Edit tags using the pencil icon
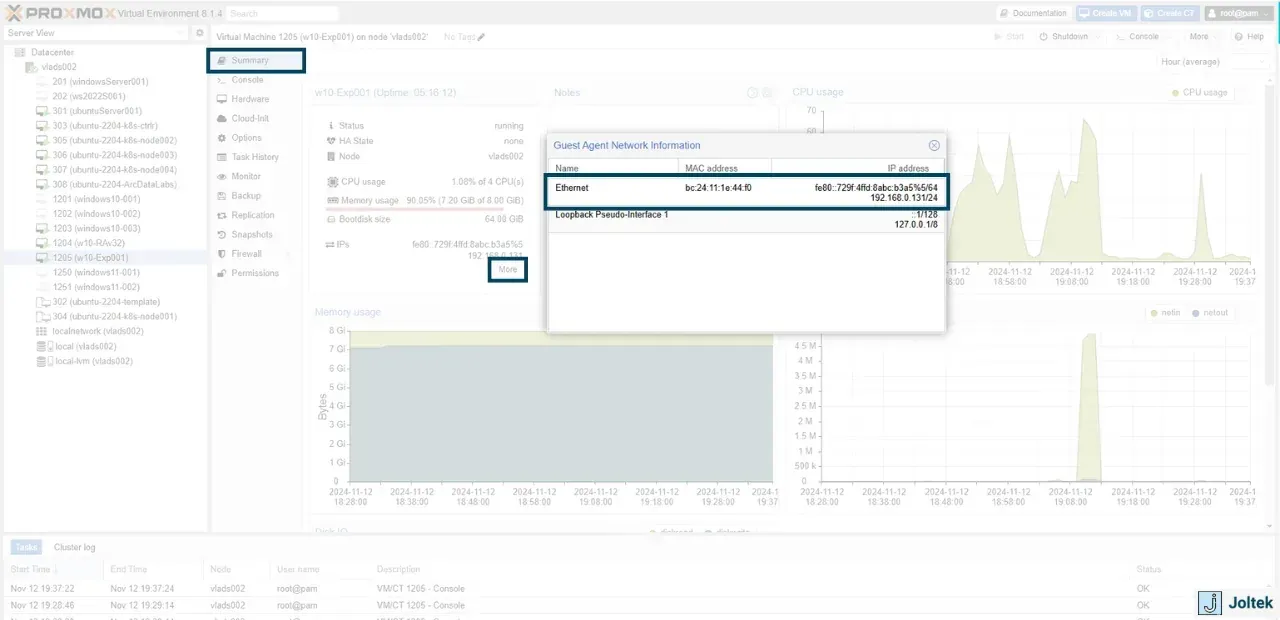 click(x=481, y=37)
